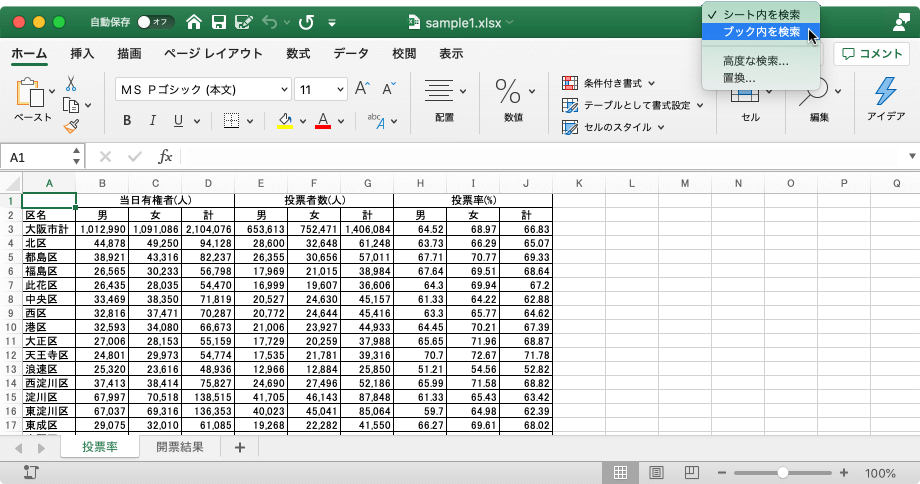Select 高度な検索... menu item
Viewport: 920px width, 484px height.
tap(760, 60)
